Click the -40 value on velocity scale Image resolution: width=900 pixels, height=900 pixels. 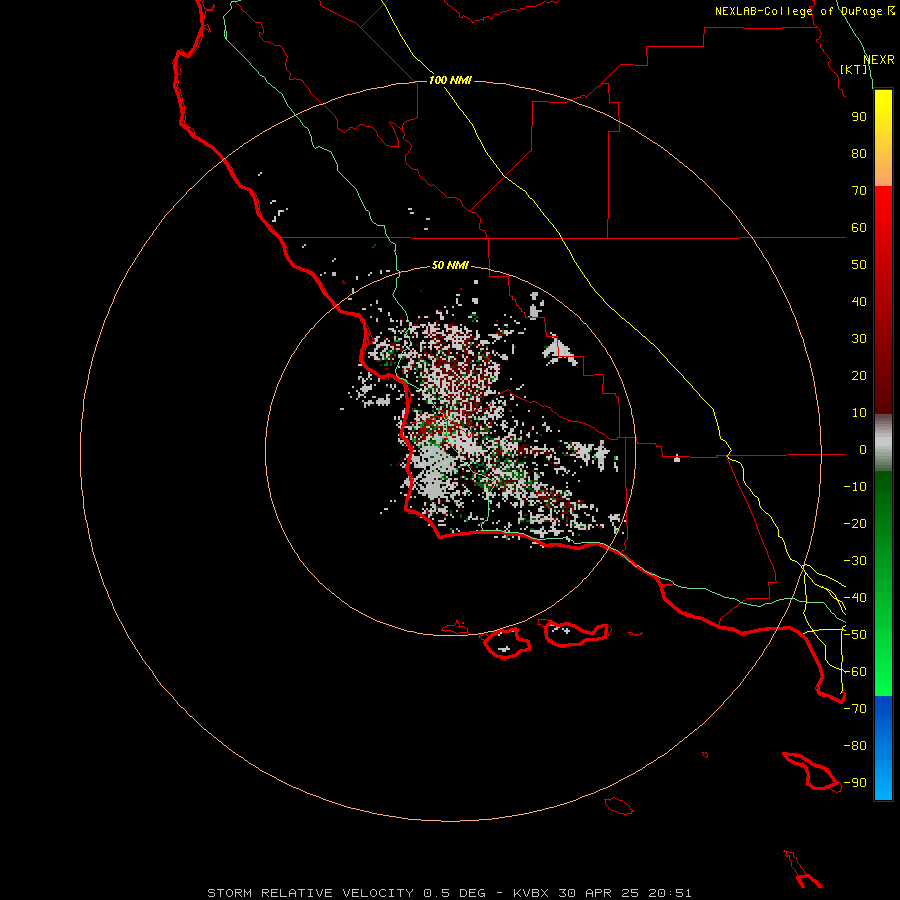pos(855,598)
